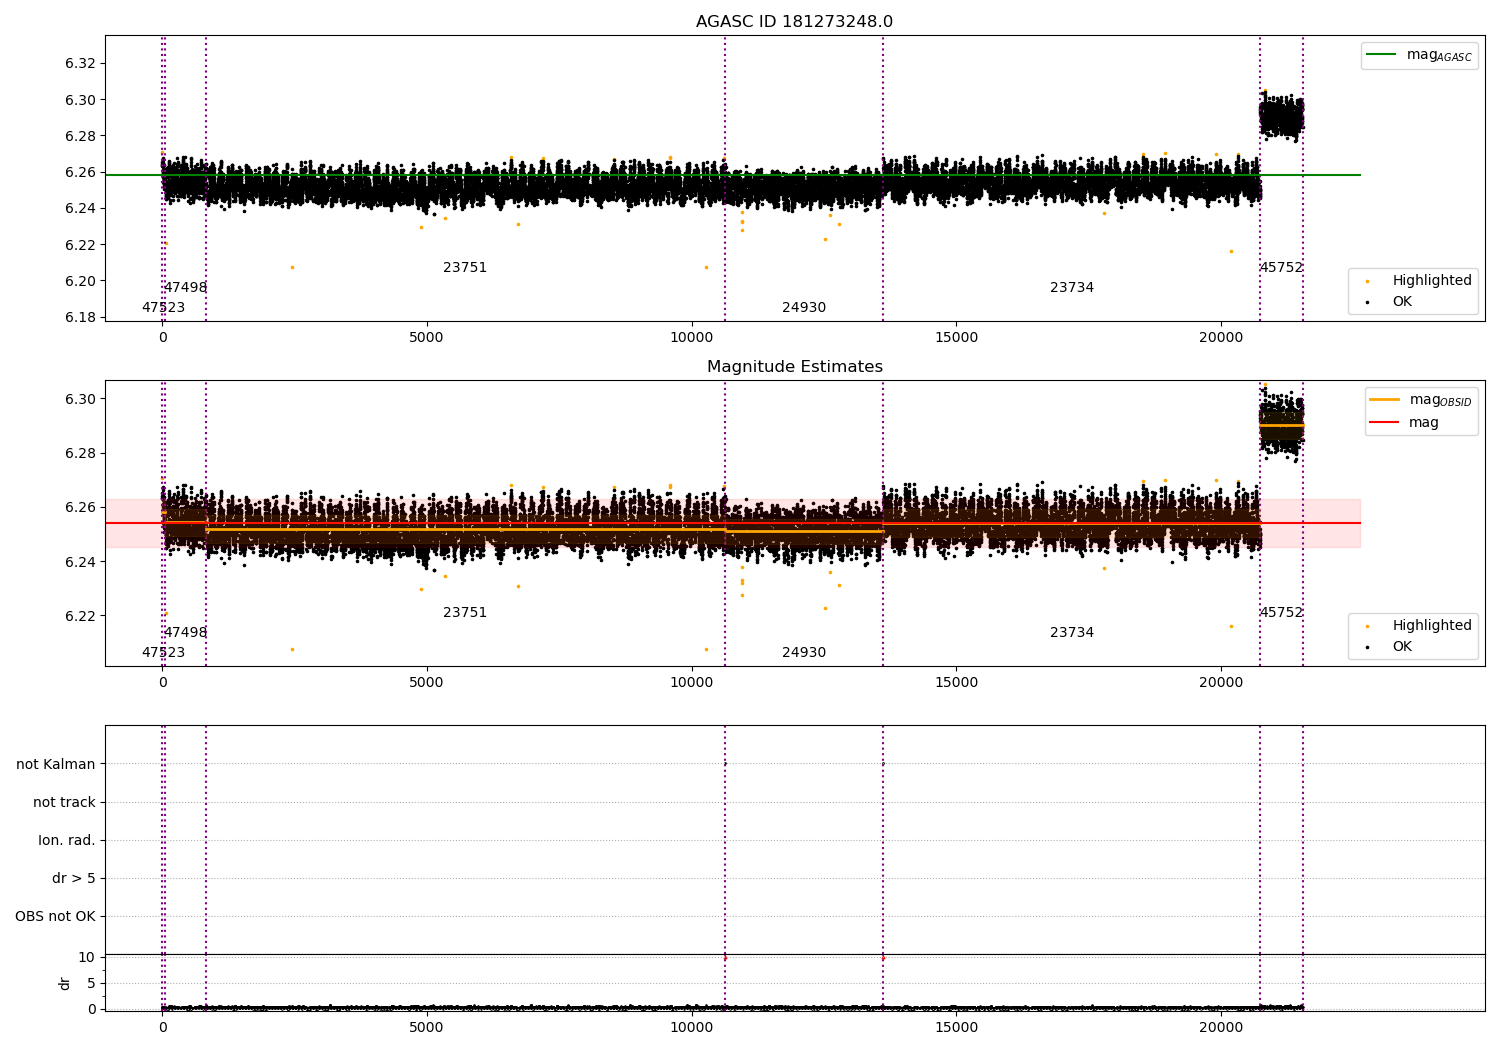Click the 6.22 y-tick in Magnitude Estimates plot
Image resolution: width=1500 pixels, height=1050 pixels.
(x=80, y=616)
